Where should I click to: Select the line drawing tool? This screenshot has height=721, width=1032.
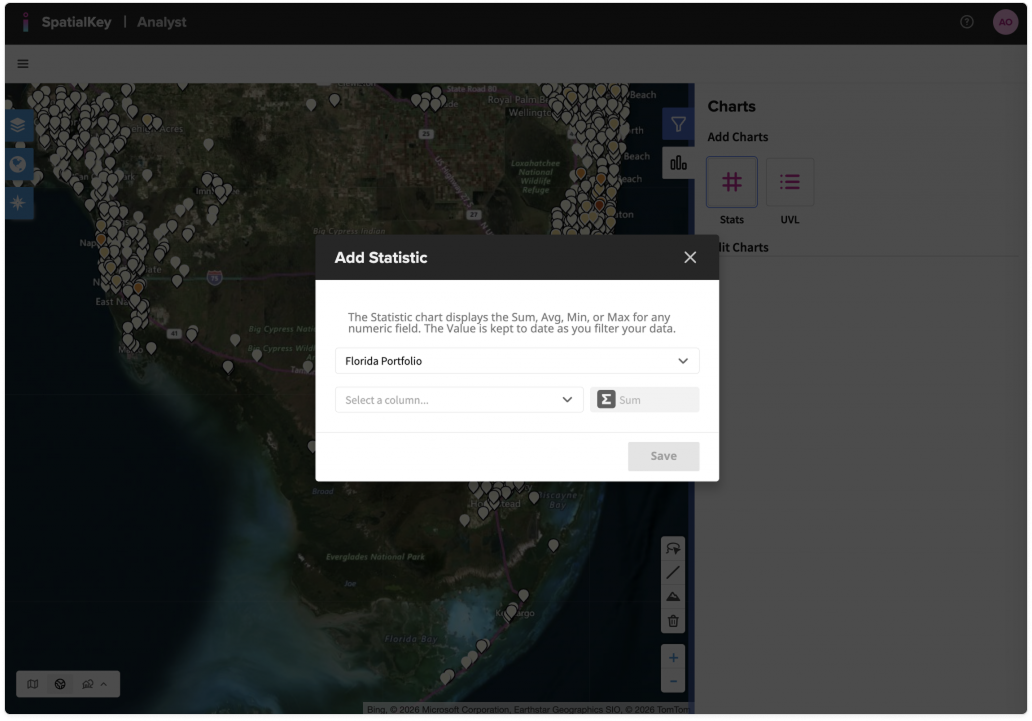673,573
